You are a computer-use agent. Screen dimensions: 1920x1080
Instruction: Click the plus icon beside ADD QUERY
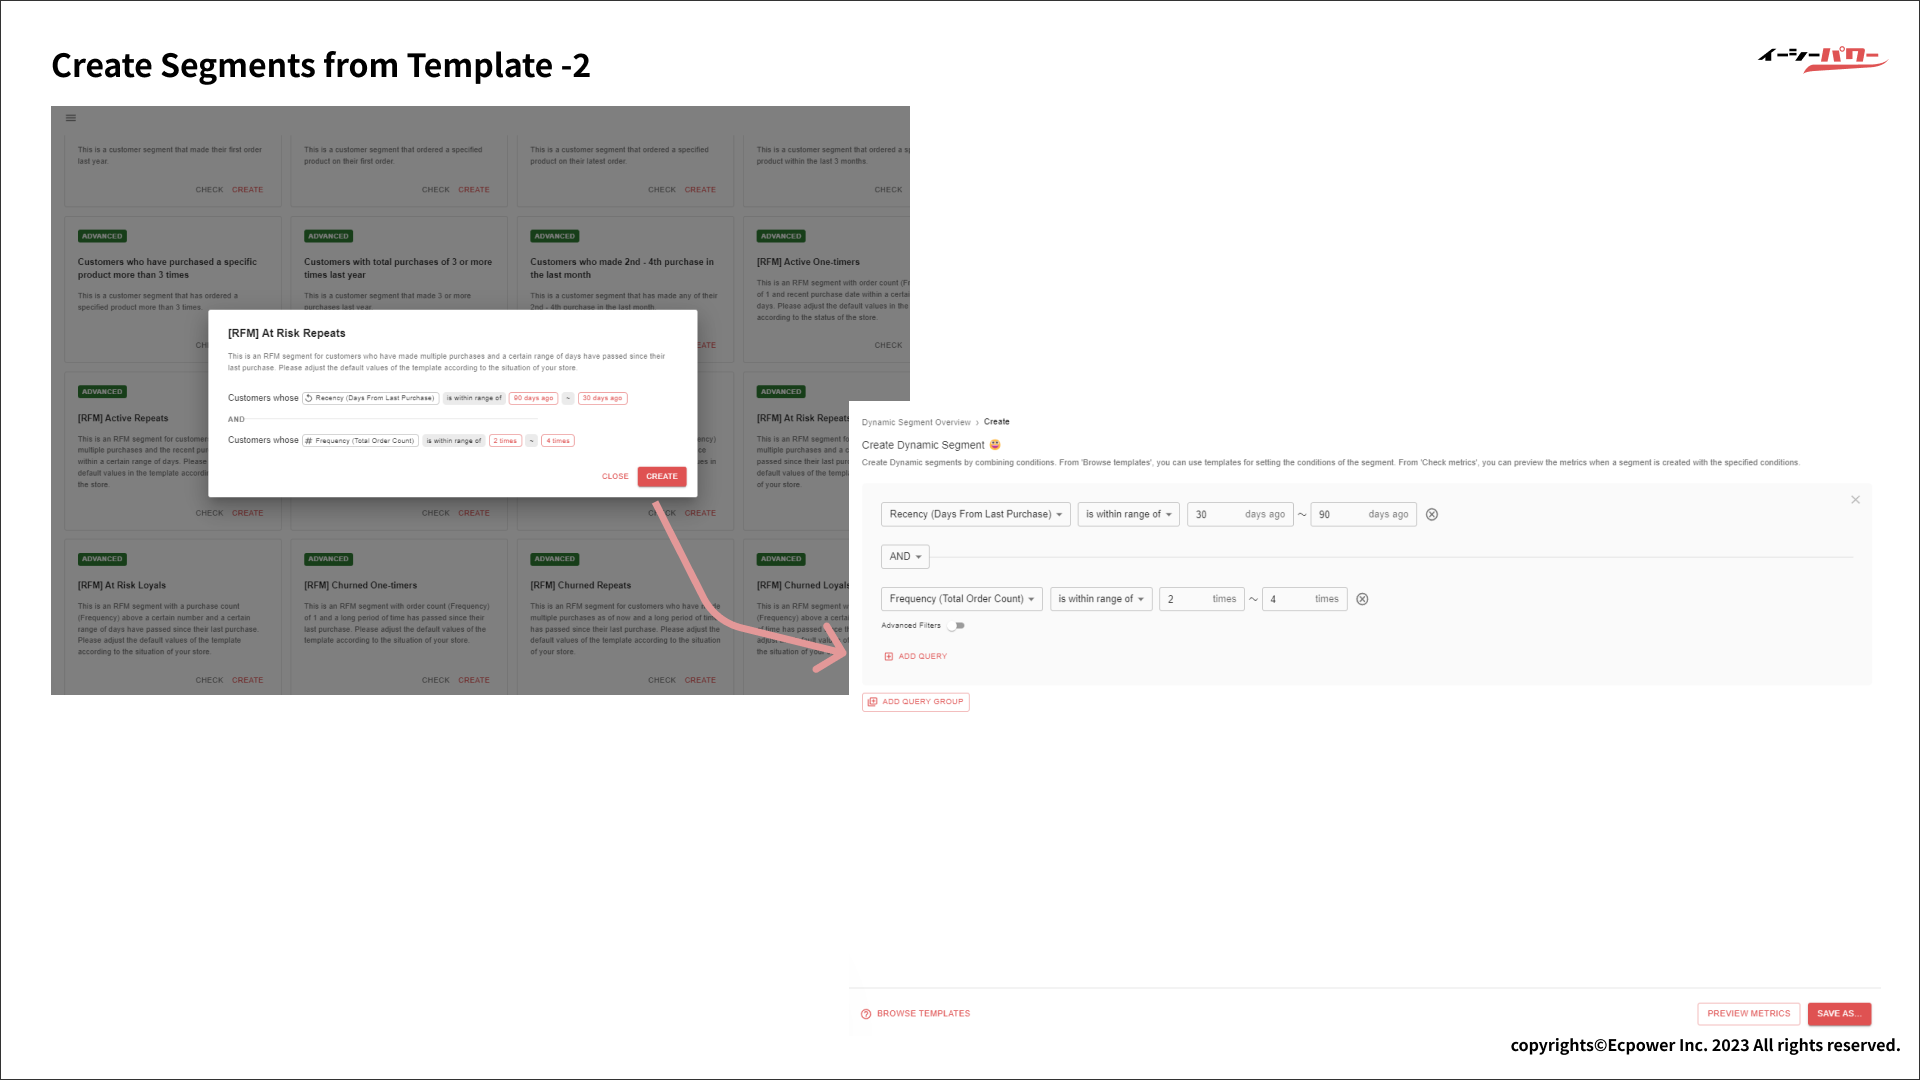[x=888, y=657]
